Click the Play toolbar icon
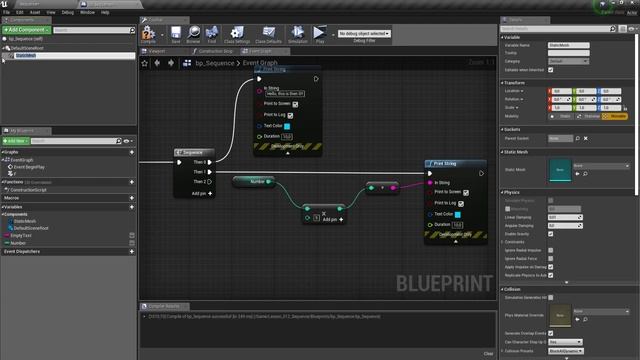 tap(320, 34)
